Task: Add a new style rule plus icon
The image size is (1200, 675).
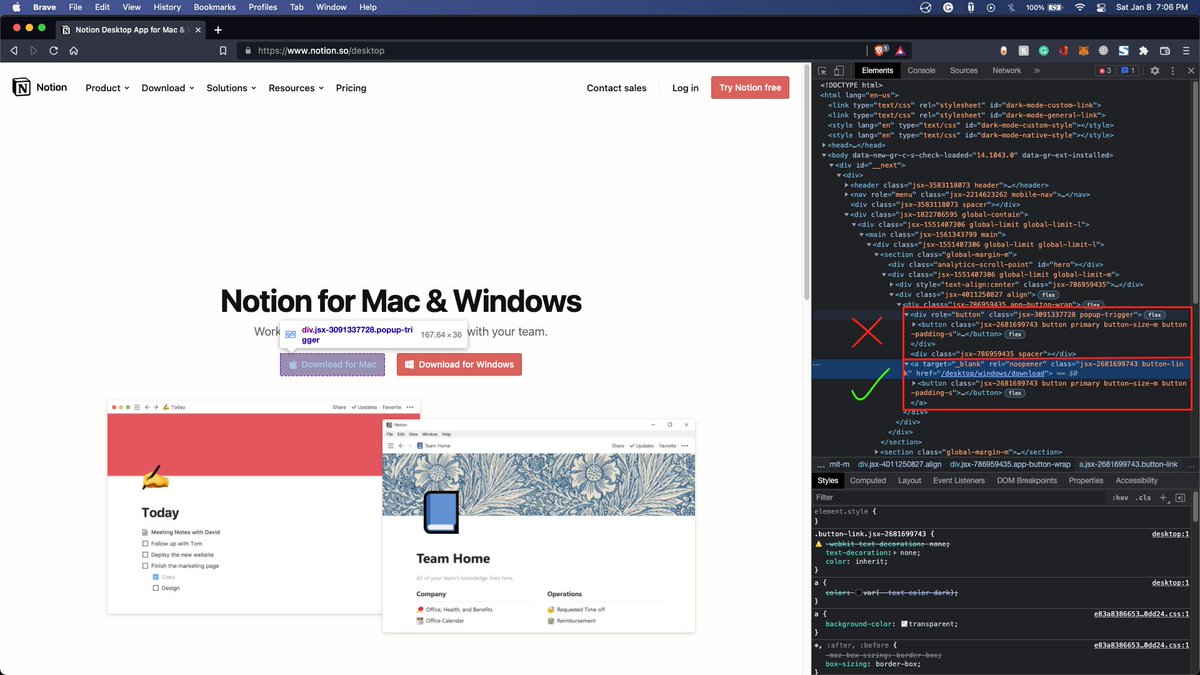Action: pyautogui.click(x=1164, y=497)
